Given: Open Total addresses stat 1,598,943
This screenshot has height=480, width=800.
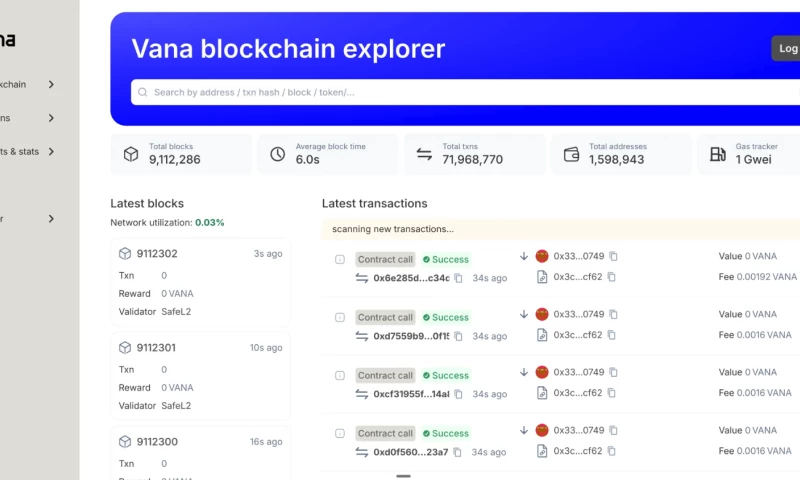Looking at the screenshot, I should (616, 160).
